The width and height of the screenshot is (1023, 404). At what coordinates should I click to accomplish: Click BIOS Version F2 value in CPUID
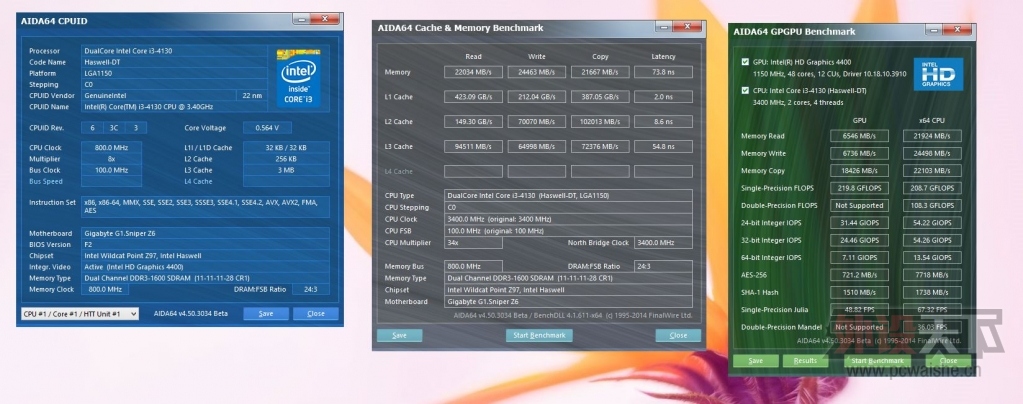pyautogui.click(x=205, y=245)
